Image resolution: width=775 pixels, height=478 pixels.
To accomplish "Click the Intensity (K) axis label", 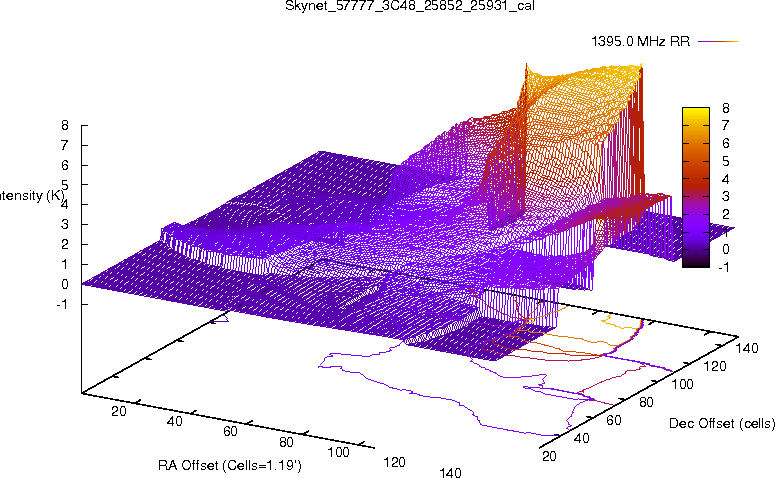I will tap(31, 195).
